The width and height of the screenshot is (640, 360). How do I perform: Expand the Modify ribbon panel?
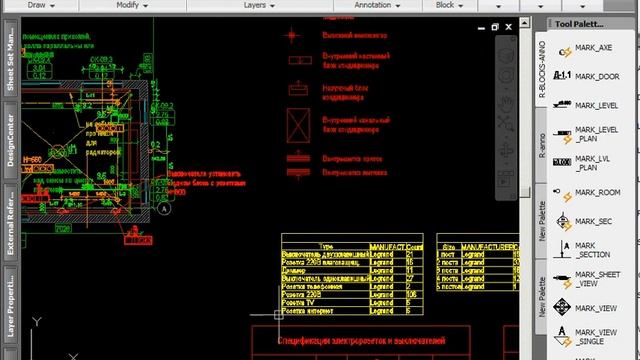(132, 5)
